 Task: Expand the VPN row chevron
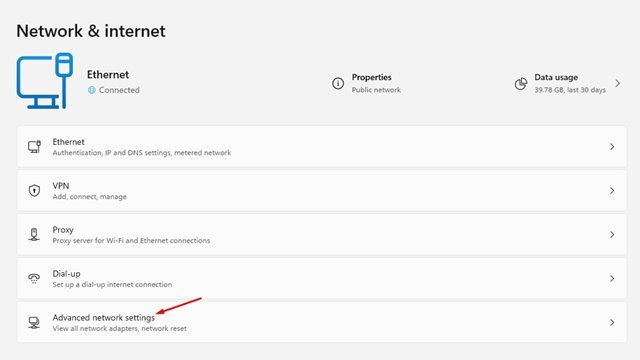[612, 191]
